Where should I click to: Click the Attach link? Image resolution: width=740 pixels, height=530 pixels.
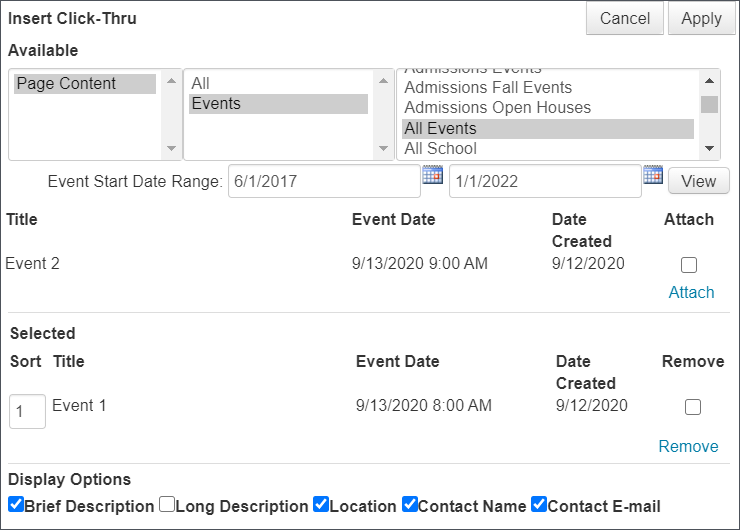tap(691, 293)
